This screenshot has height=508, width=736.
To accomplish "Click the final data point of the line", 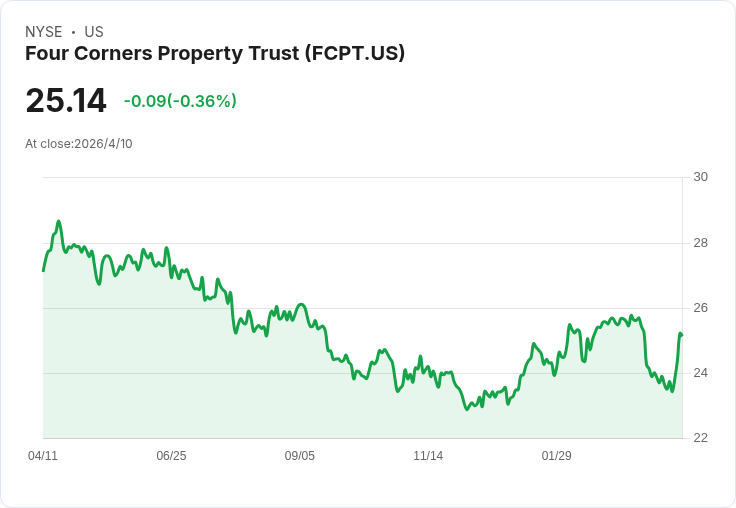I will coord(682,335).
